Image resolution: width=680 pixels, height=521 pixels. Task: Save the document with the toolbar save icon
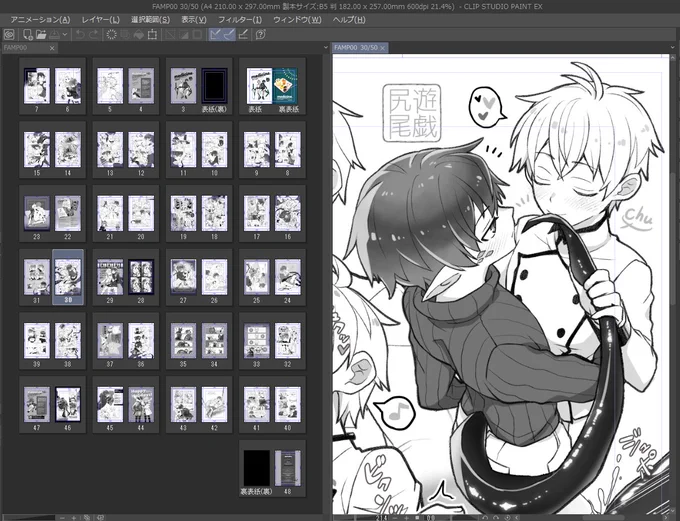(x=55, y=34)
